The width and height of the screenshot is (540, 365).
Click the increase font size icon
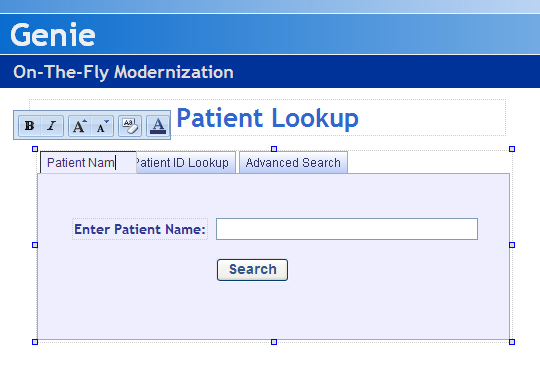coord(80,126)
